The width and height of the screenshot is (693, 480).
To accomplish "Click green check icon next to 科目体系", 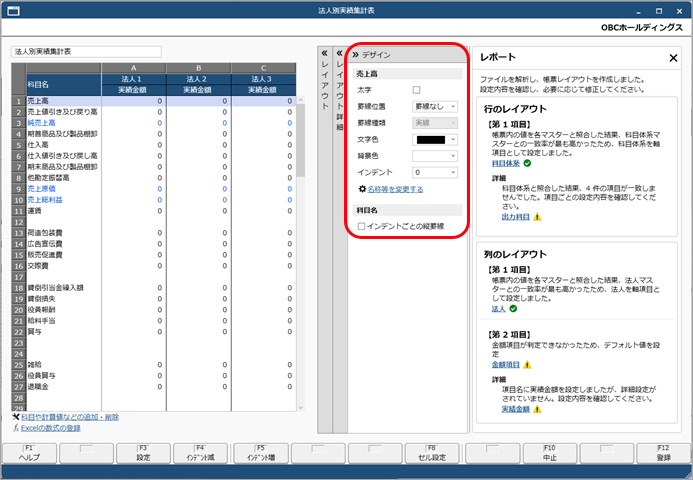I will point(527,164).
